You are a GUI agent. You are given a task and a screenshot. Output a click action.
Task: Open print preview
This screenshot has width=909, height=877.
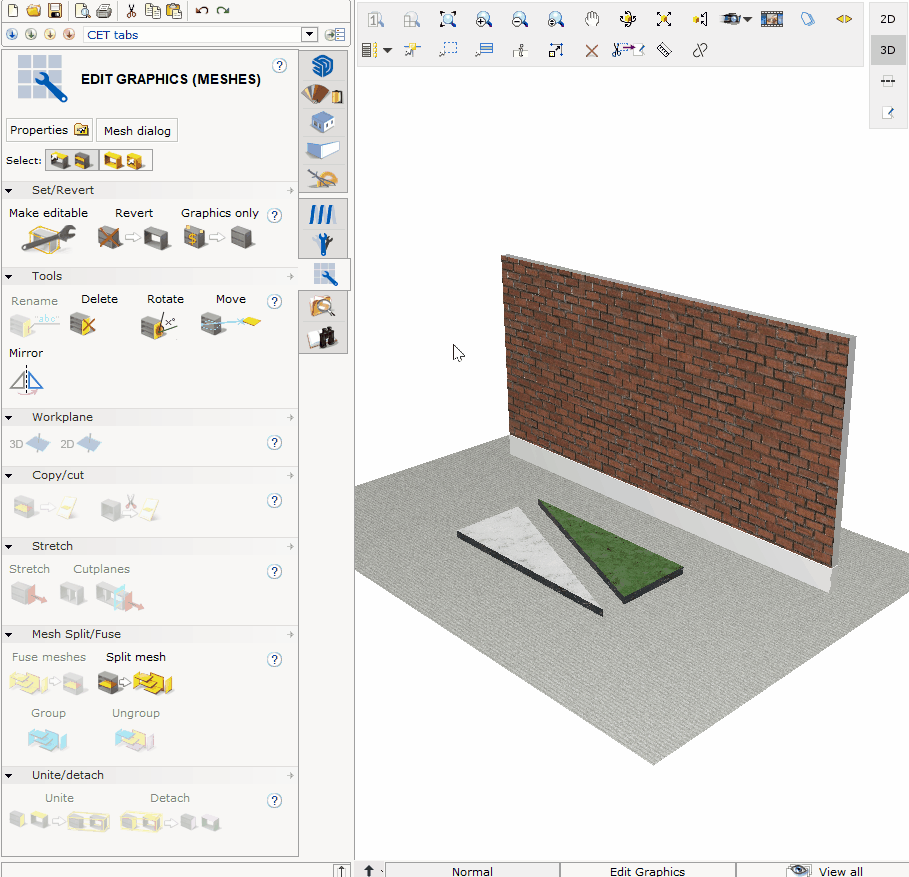(83, 10)
